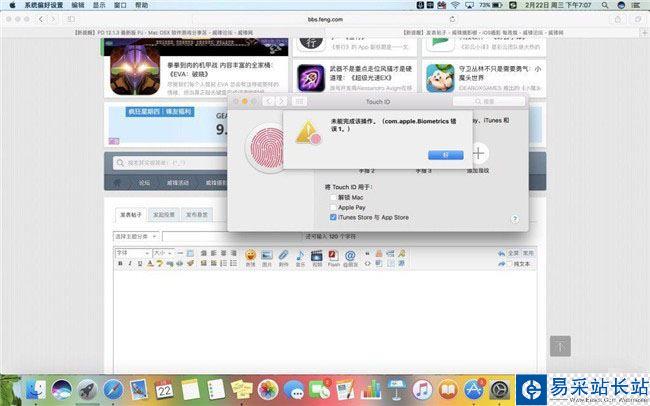Open the 帮助 menu
Viewport: 650px width, 406px height.
coord(141,5)
